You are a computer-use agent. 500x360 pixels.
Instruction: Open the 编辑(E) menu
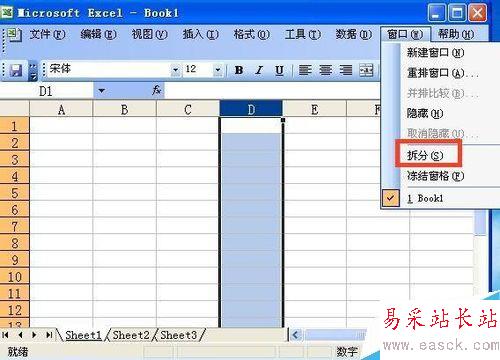click(98, 34)
